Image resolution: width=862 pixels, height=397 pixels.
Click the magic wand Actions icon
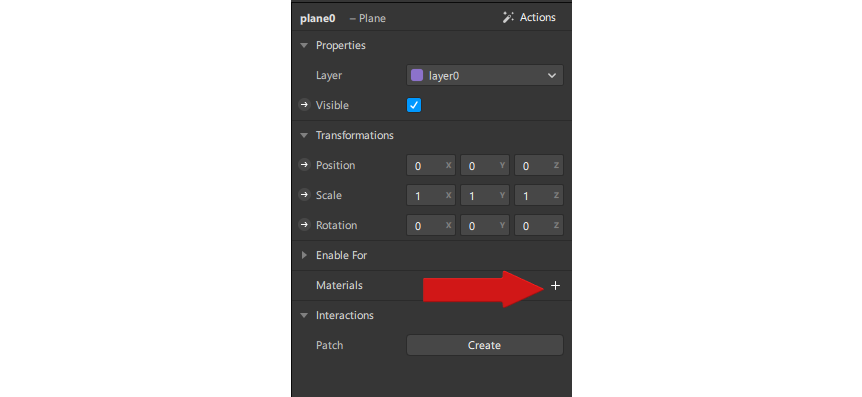click(x=509, y=18)
